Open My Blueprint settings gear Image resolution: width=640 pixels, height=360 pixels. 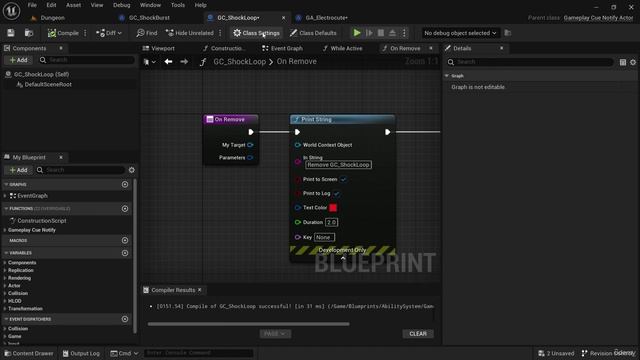(131, 170)
